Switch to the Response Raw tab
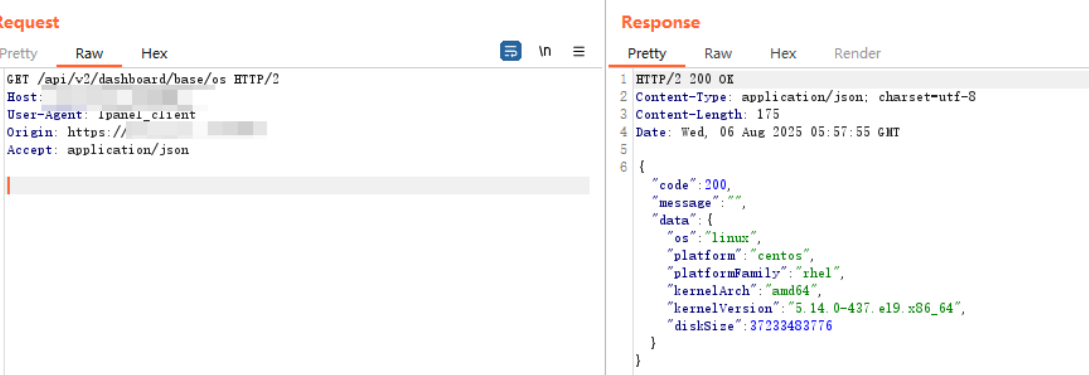 point(718,53)
